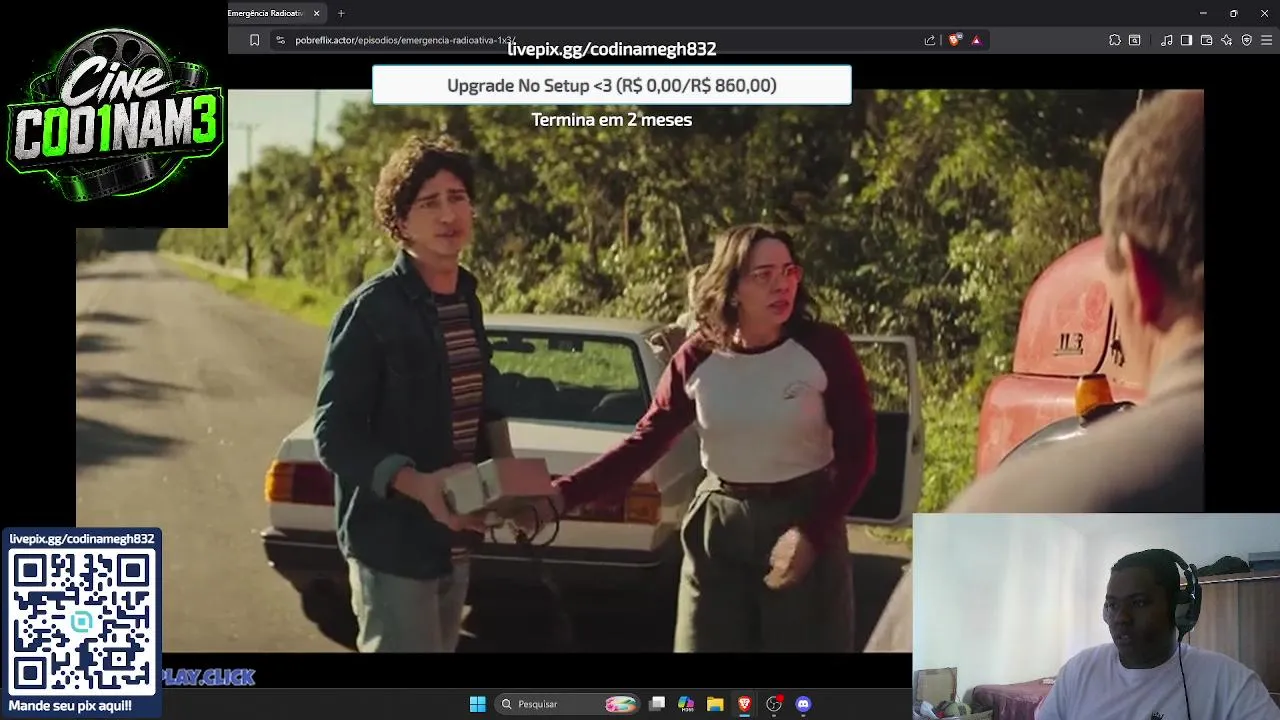
Task: Click the share page icon in address bar
Action: (x=930, y=40)
